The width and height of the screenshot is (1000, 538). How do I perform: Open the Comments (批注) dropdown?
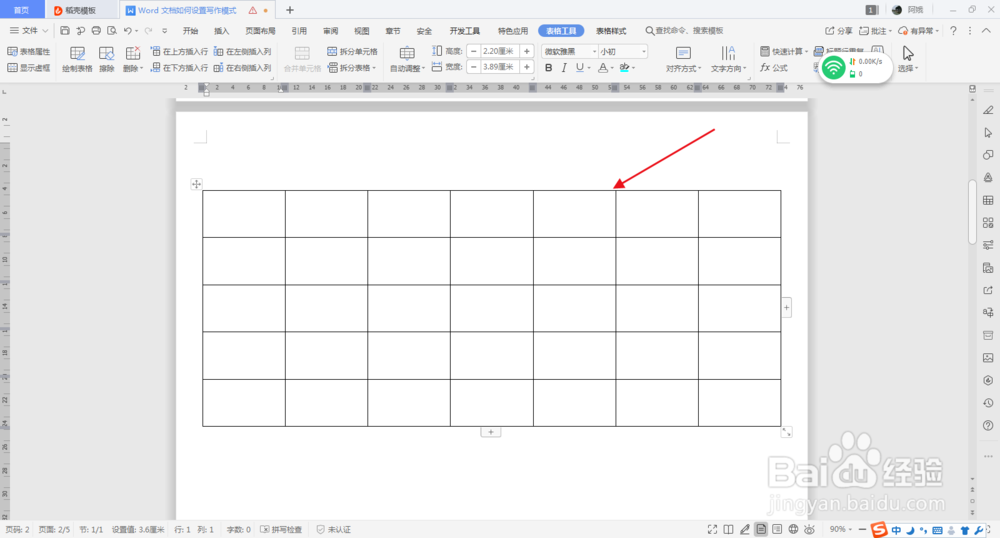[875, 31]
